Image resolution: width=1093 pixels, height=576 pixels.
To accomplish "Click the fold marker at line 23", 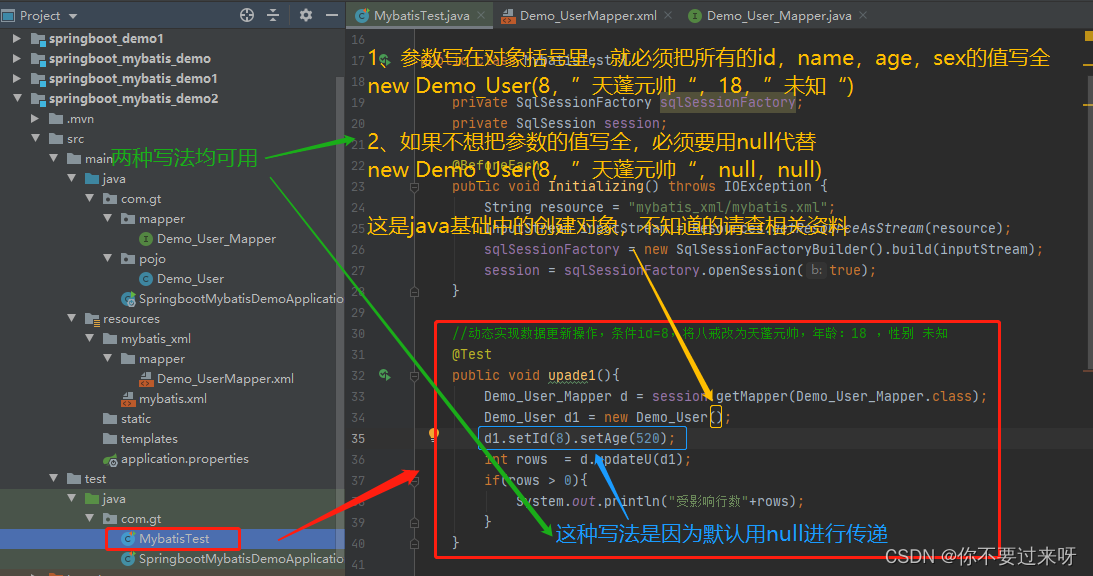I will pyautogui.click(x=414, y=187).
